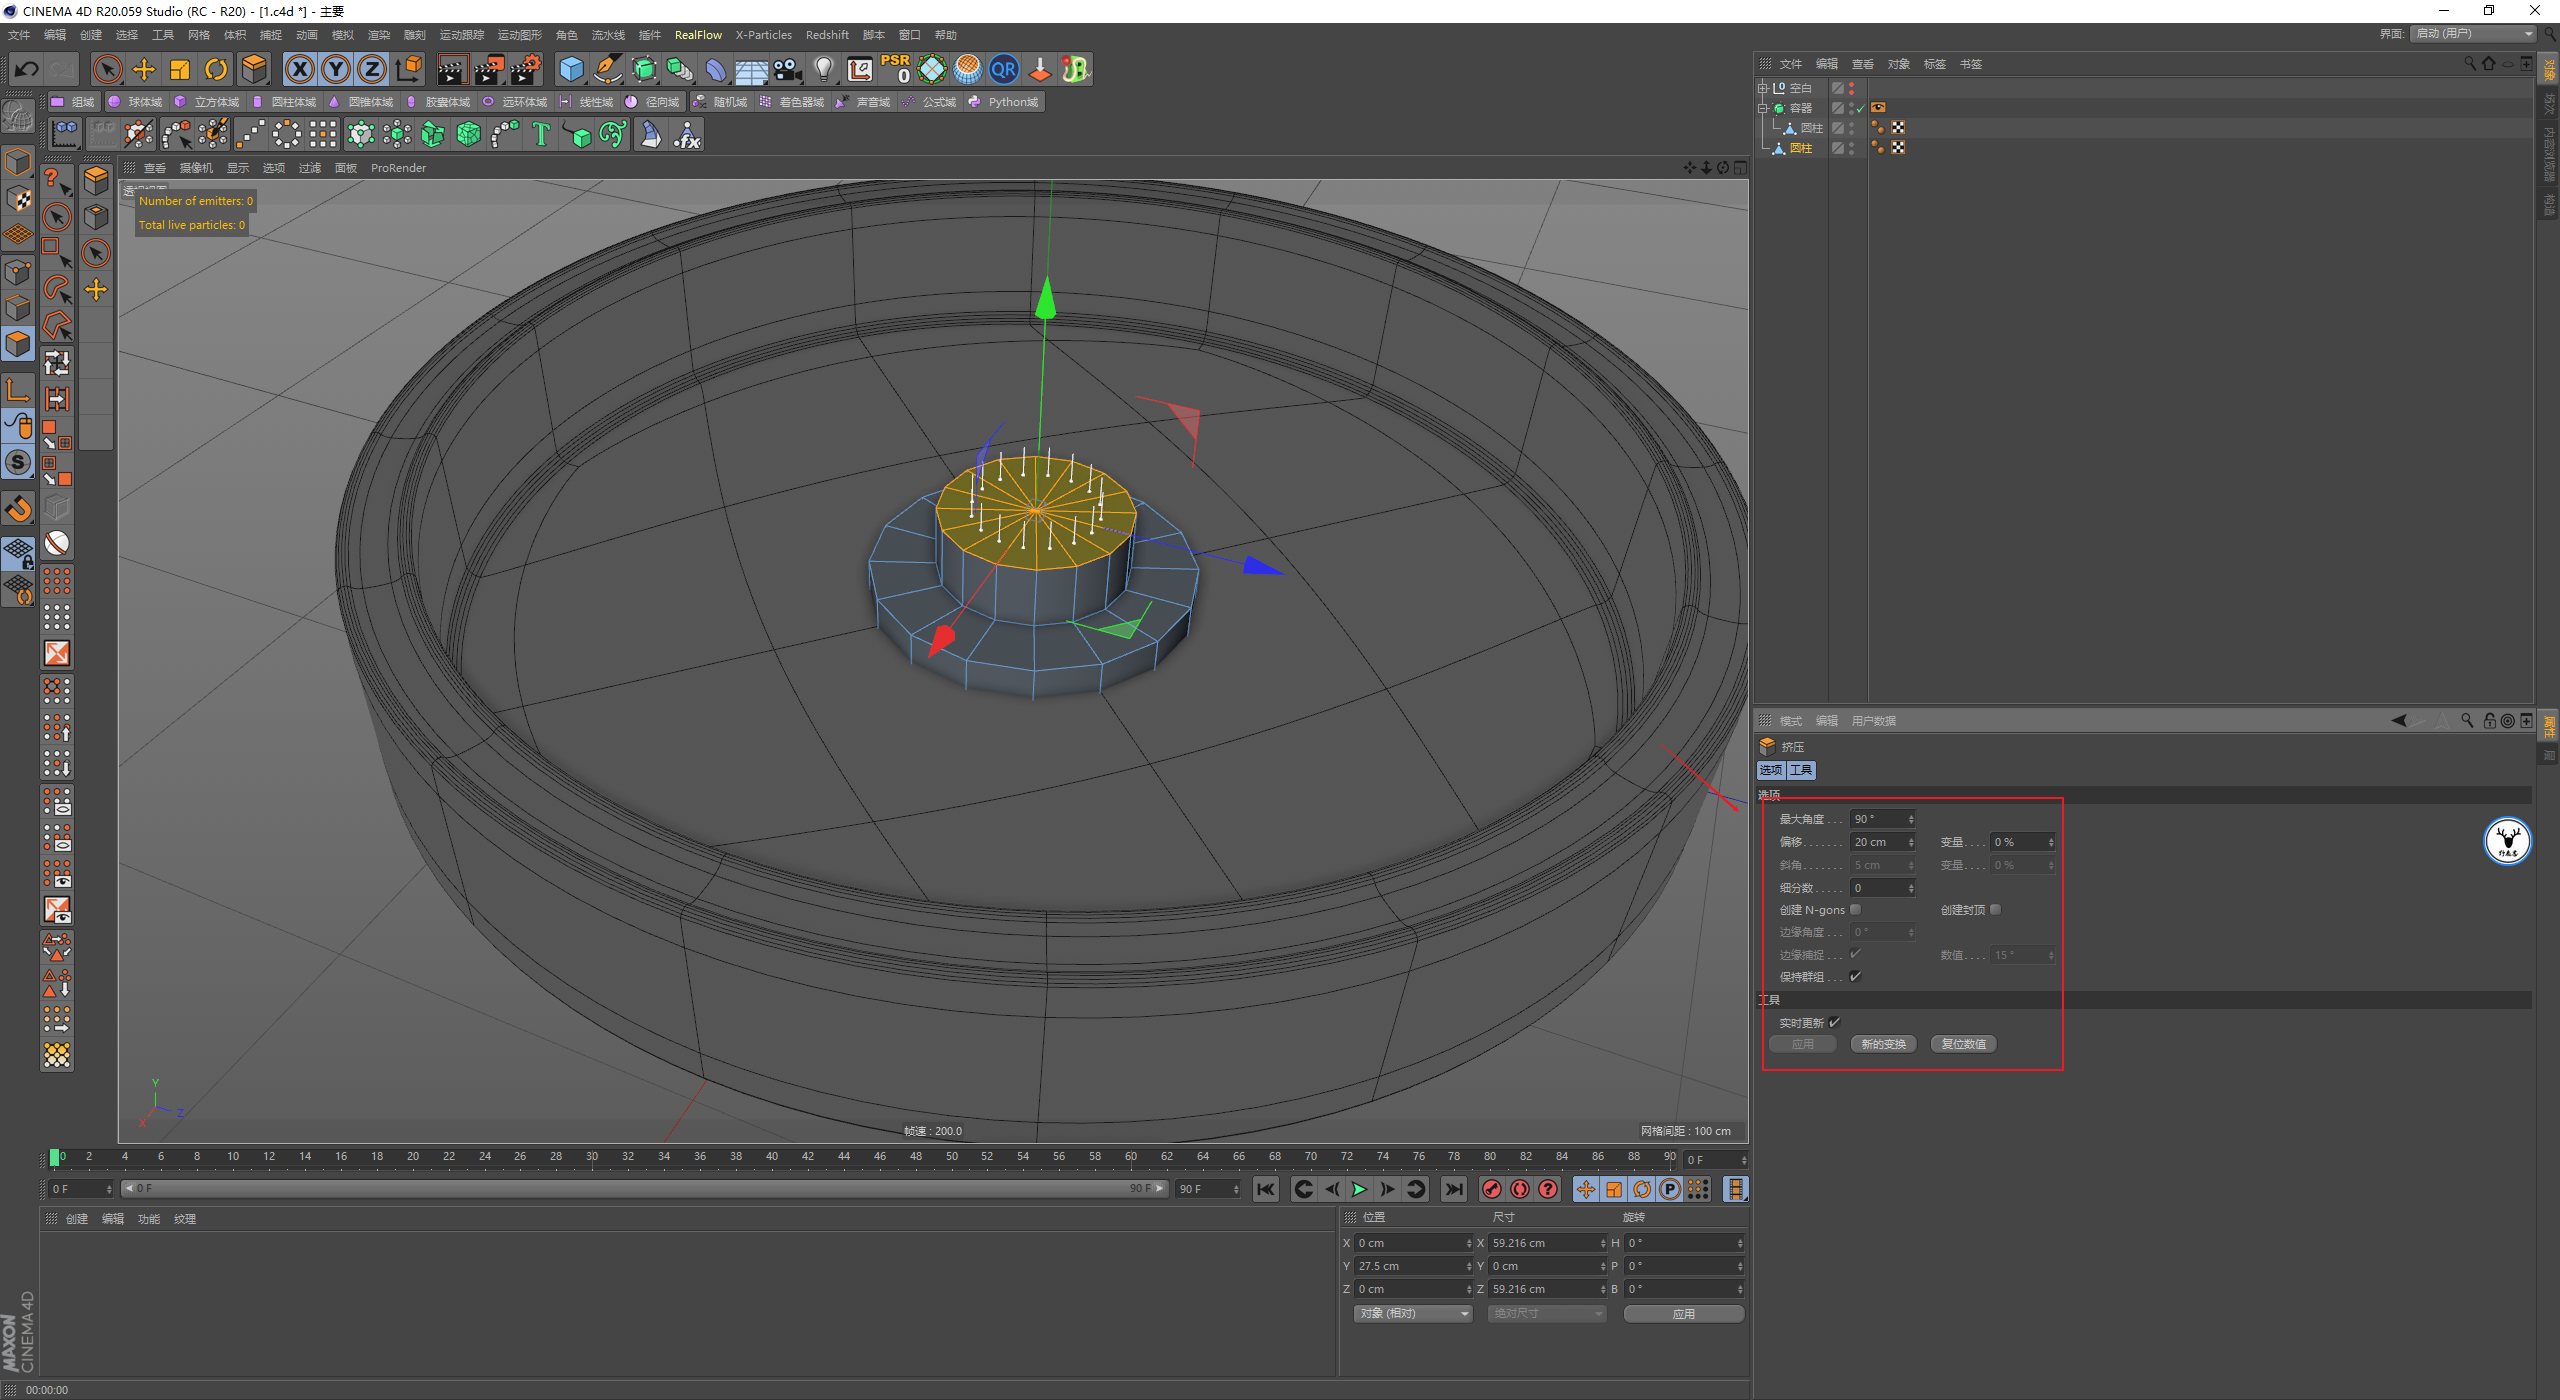Viewport: 2560px width, 1400px height.
Task: Collapse the 容器 object tree node
Action: point(1763,108)
